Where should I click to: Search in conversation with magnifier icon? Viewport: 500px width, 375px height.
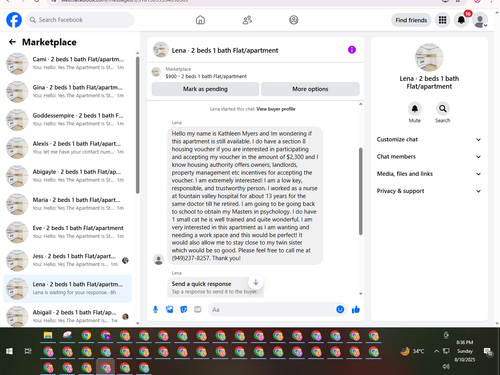(x=443, y=109)
